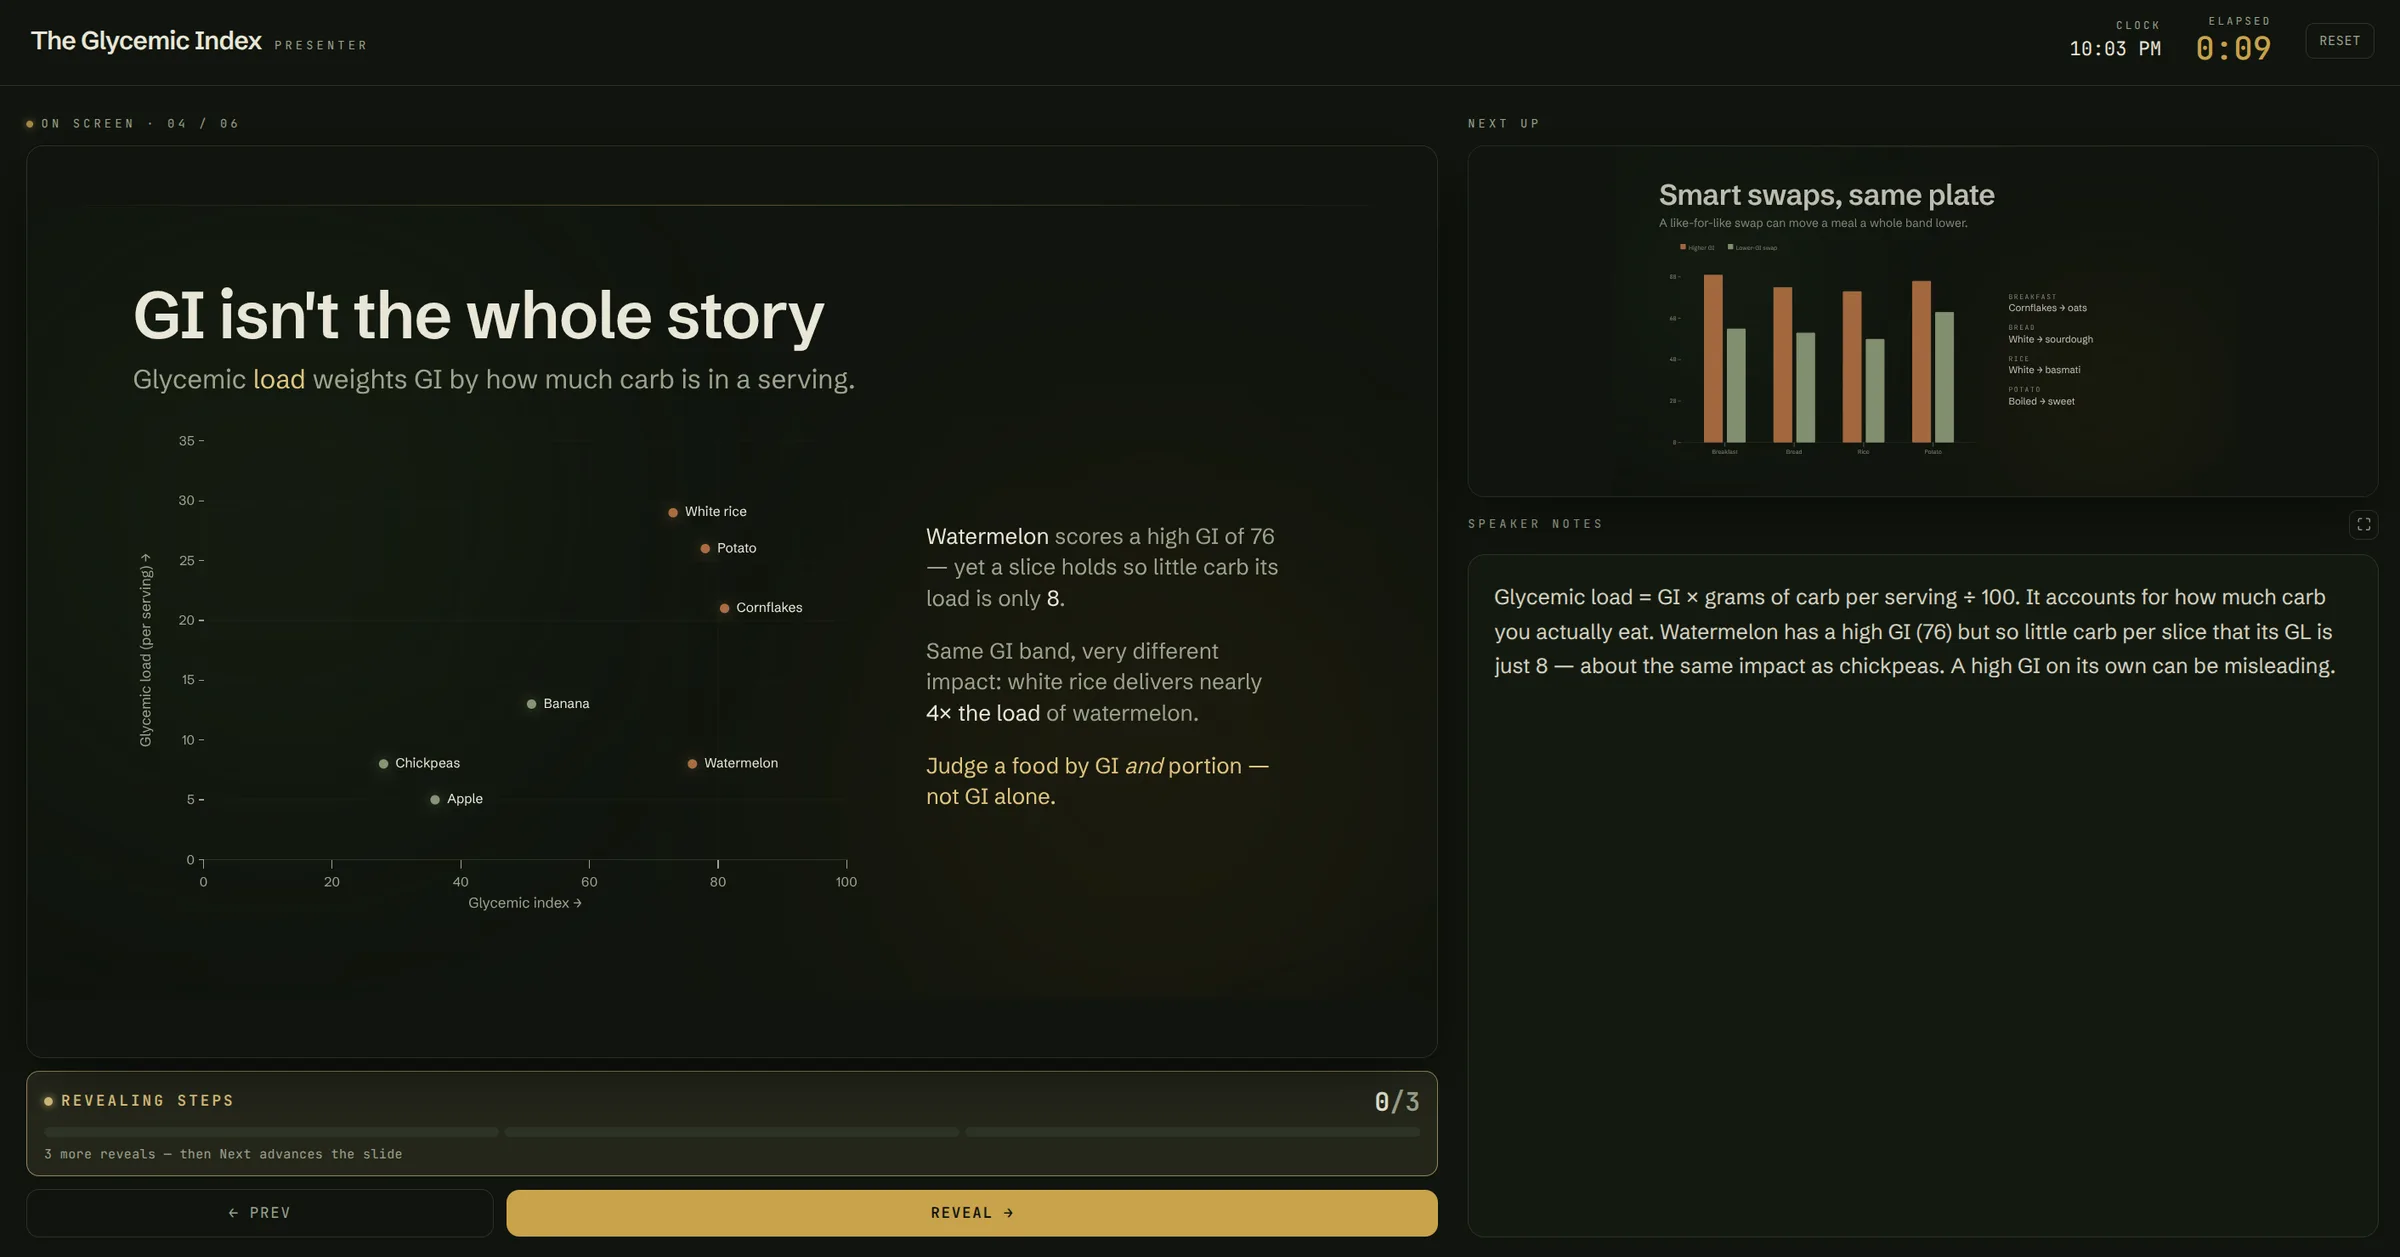Select the White rice data point
2400x1257 pixels.
pos(673,513)
